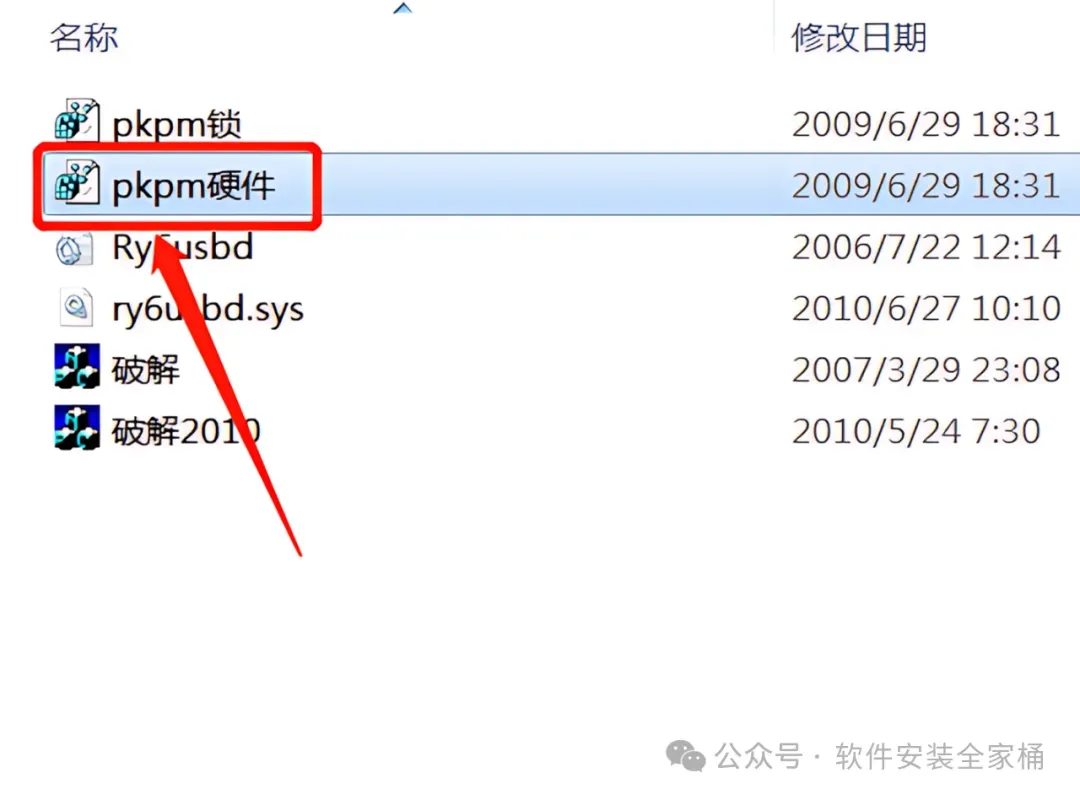
Task: Click the 破解2010 application icon
Action: point(77,427)
